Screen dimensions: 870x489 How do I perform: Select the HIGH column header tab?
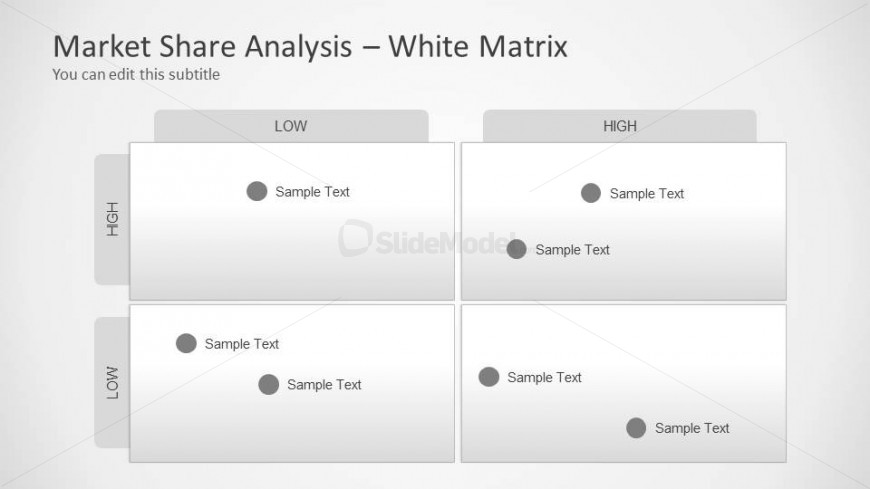click(x=620, y=126)
